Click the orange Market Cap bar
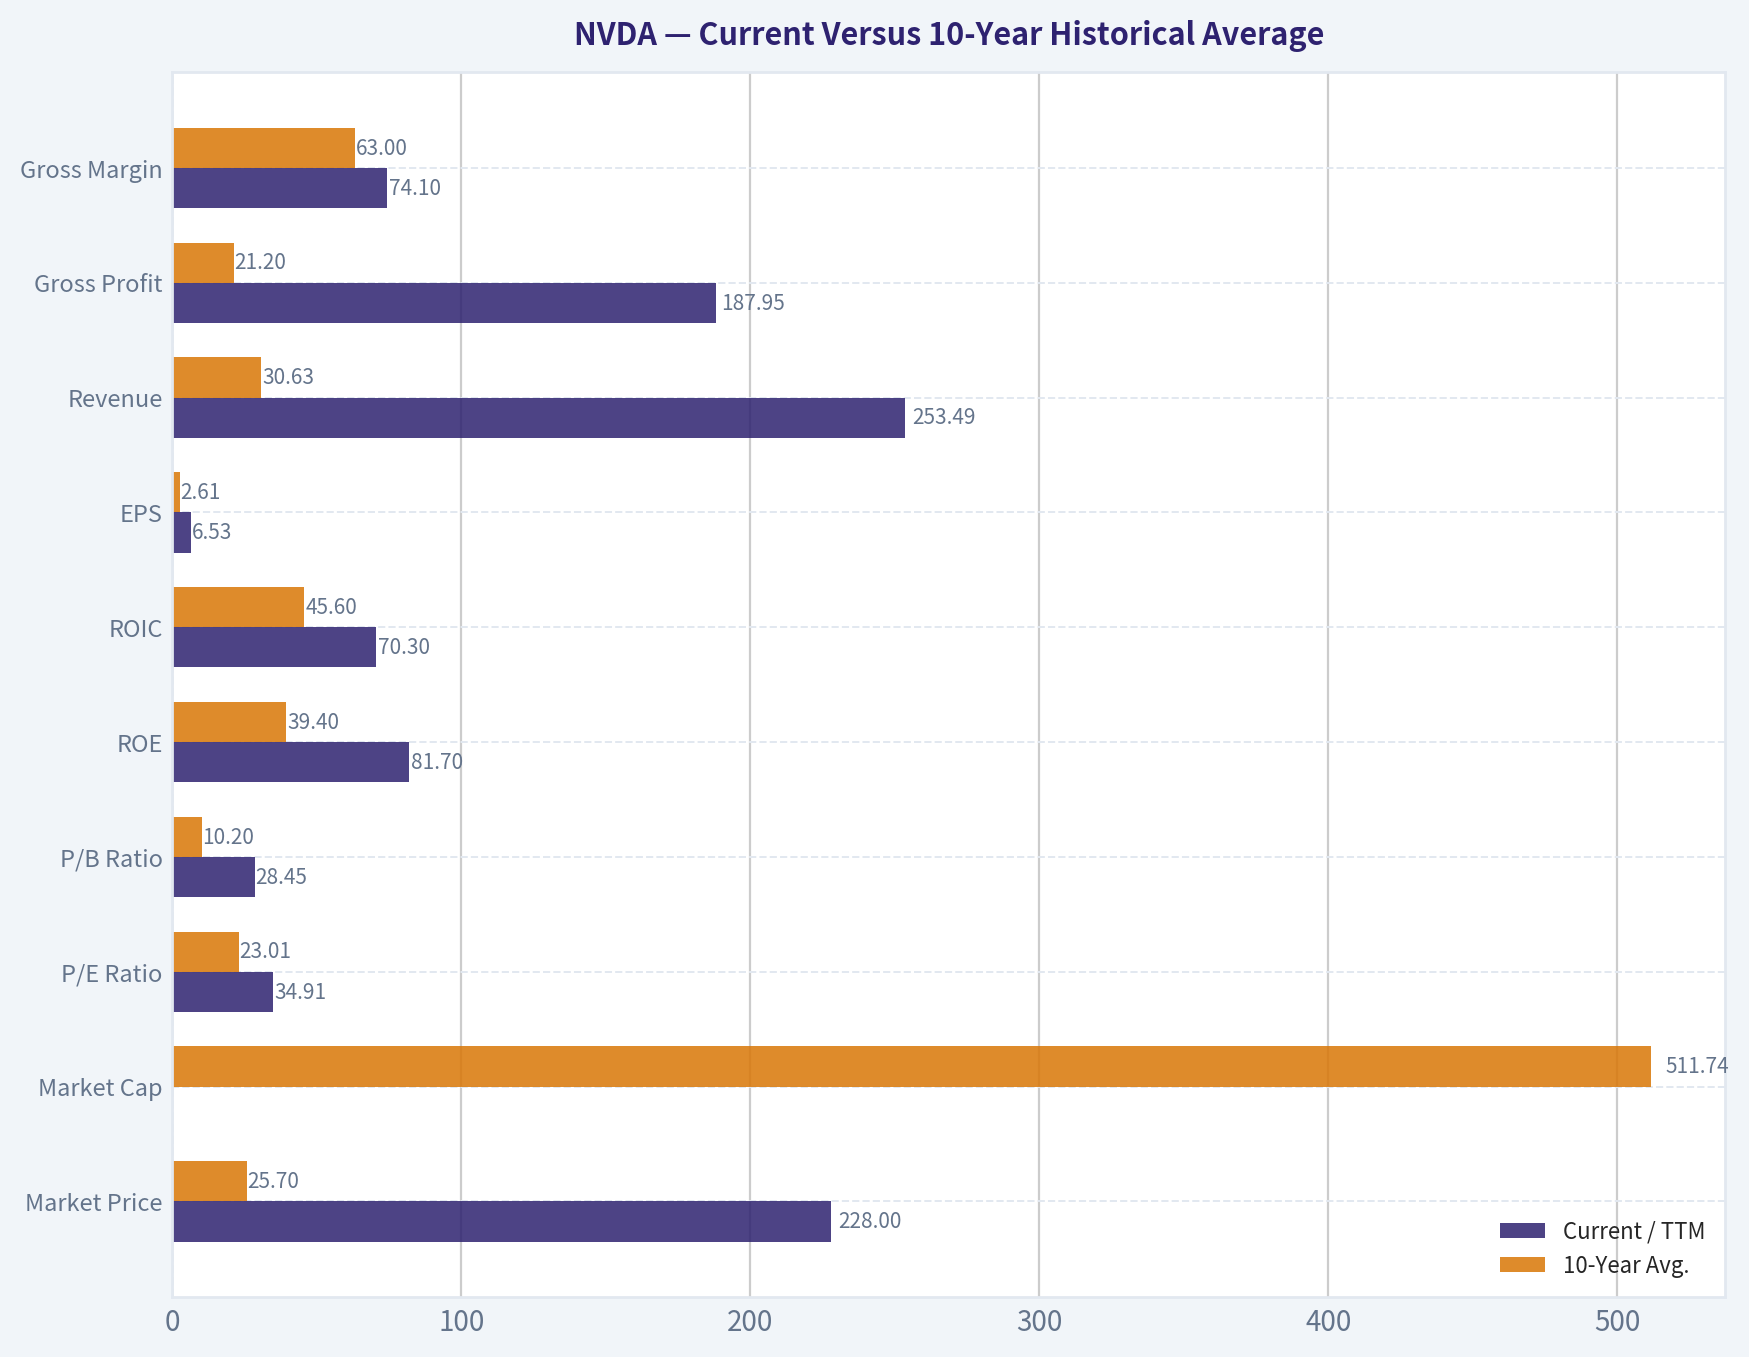This screenshot has width=1749, height=1357. (912, 1067)
